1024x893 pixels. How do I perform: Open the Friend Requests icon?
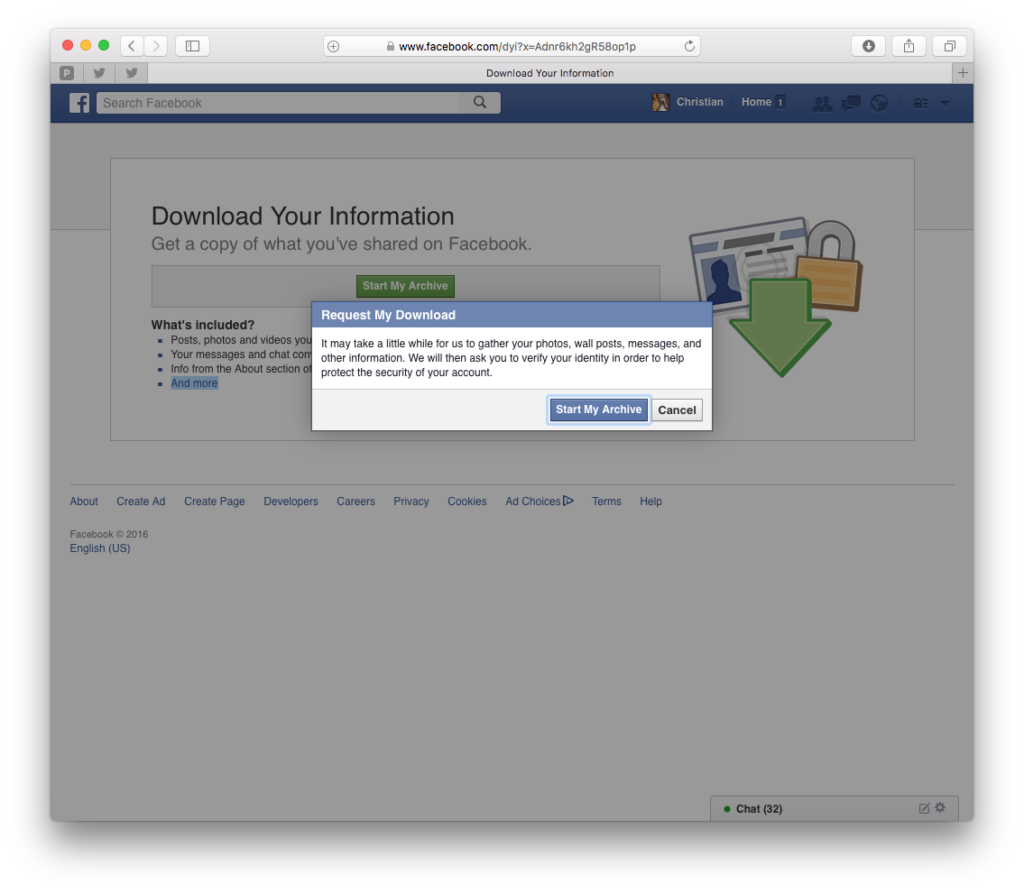[822, 103]
